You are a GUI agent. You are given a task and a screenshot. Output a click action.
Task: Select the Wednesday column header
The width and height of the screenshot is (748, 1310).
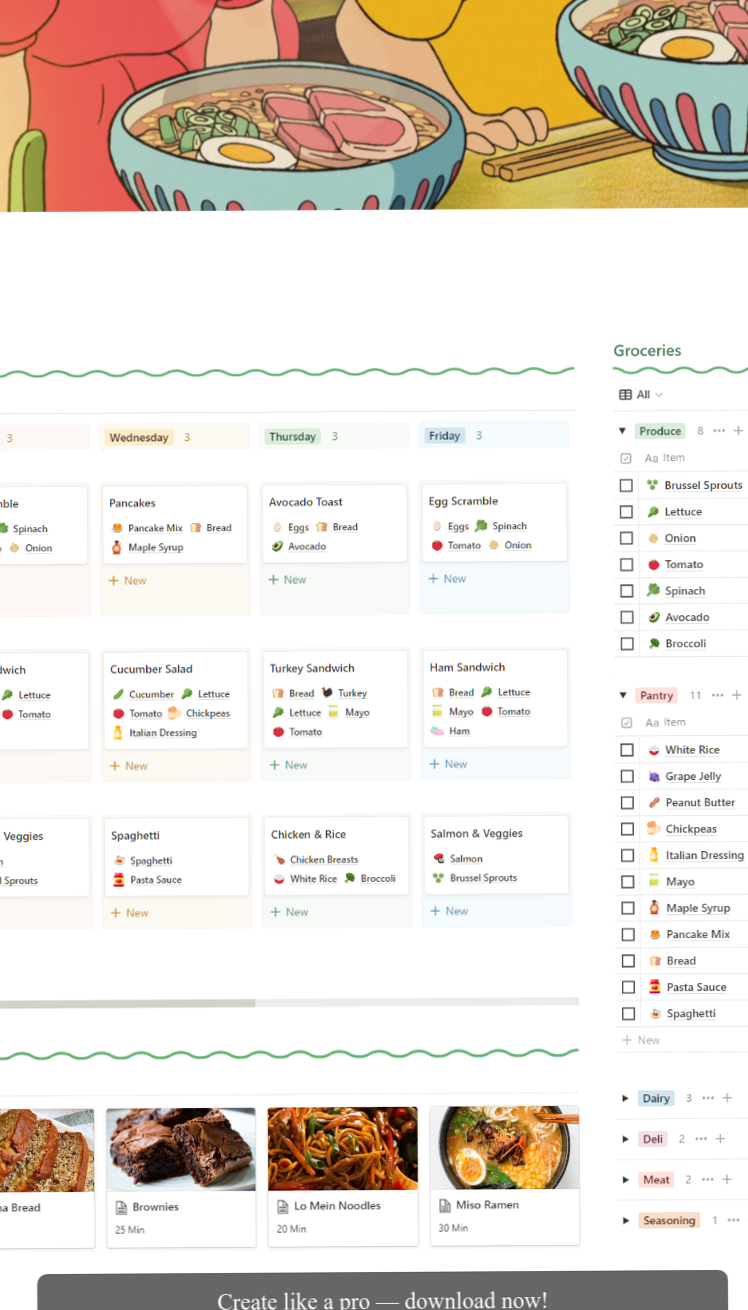(x=139, y=437)
